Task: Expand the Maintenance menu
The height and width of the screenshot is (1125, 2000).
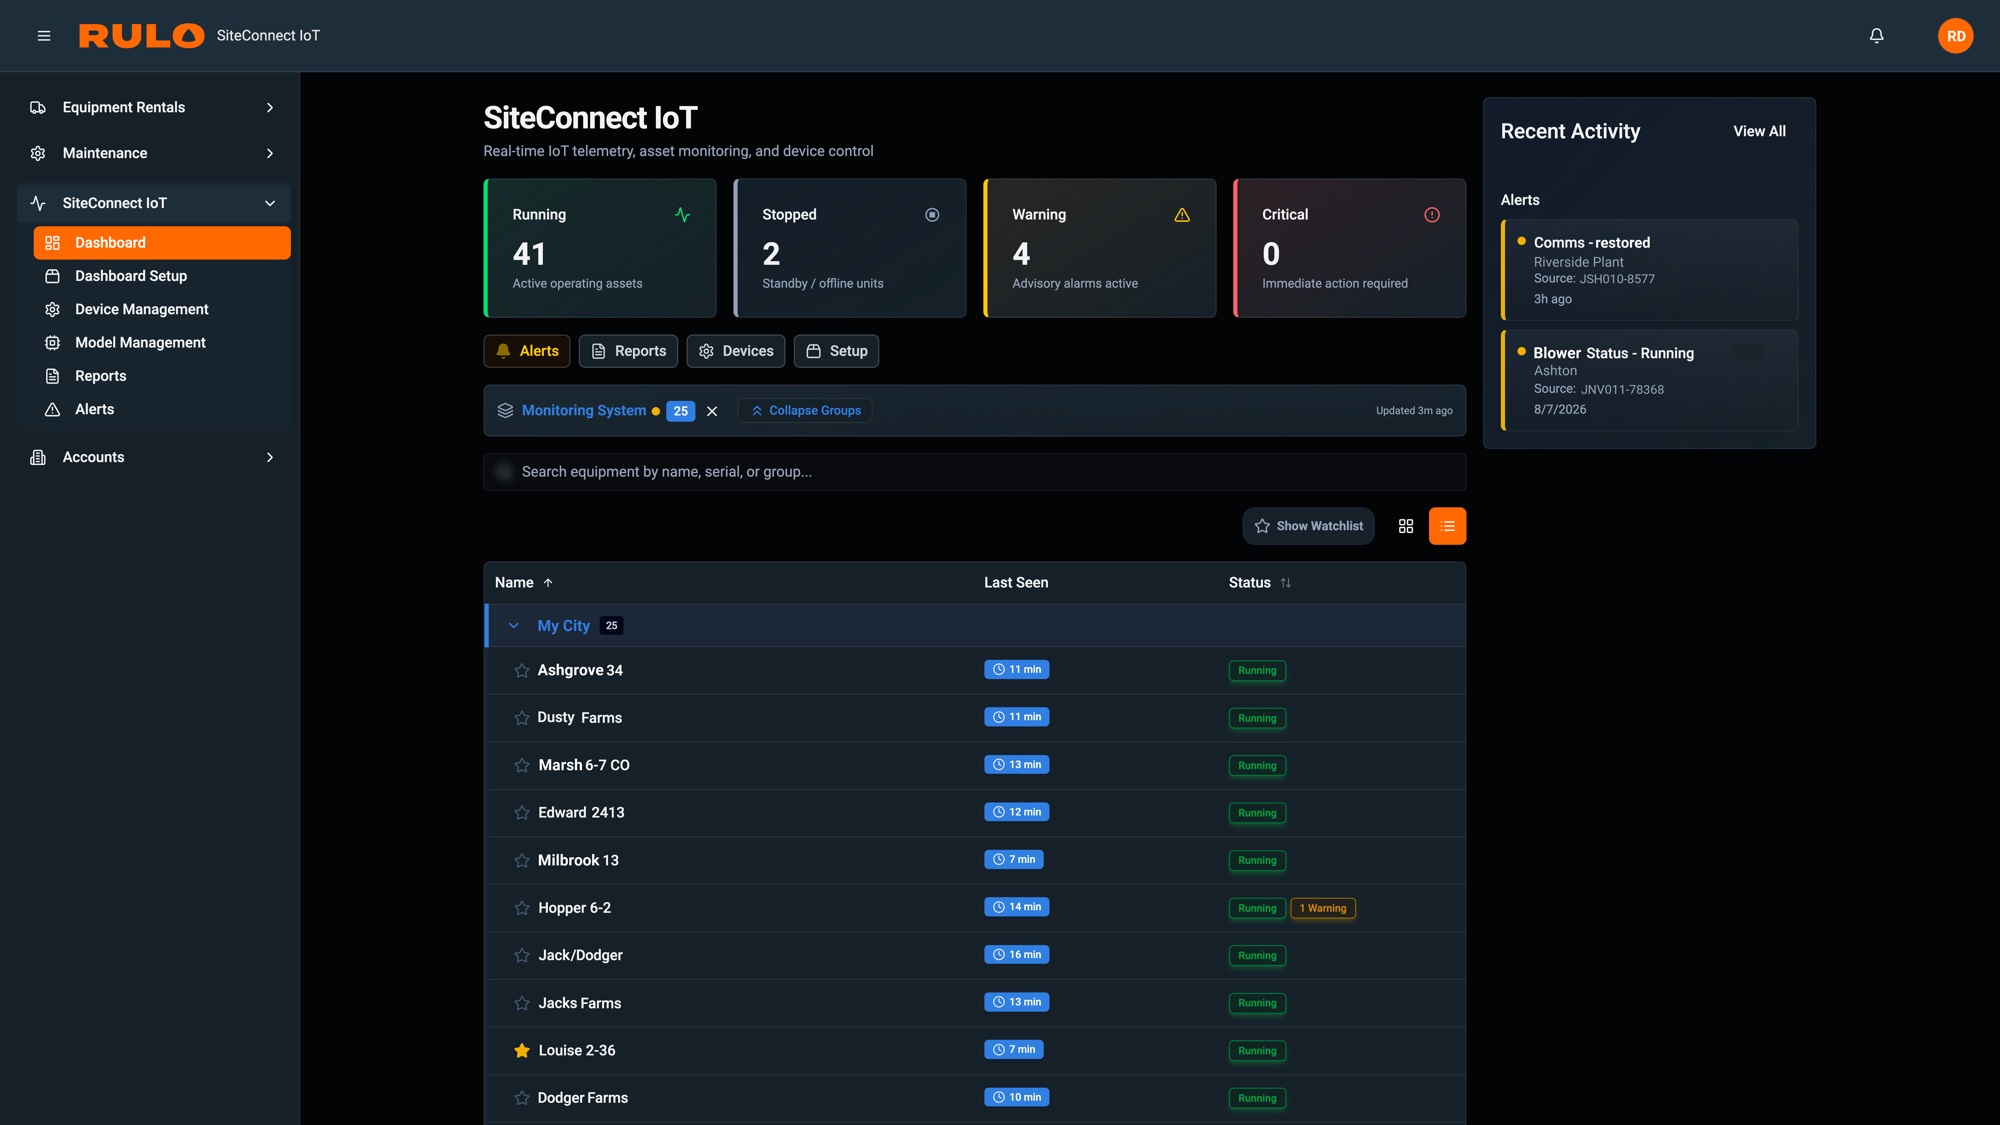Action: coord(154,153)
